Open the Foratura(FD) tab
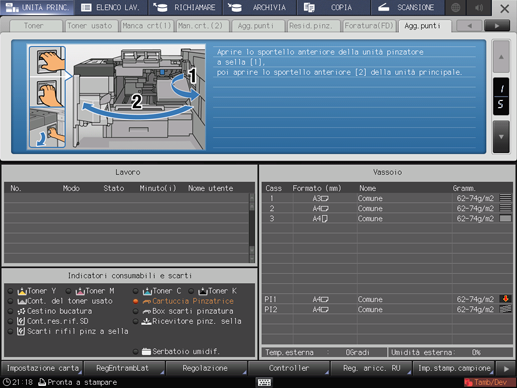 369,26
